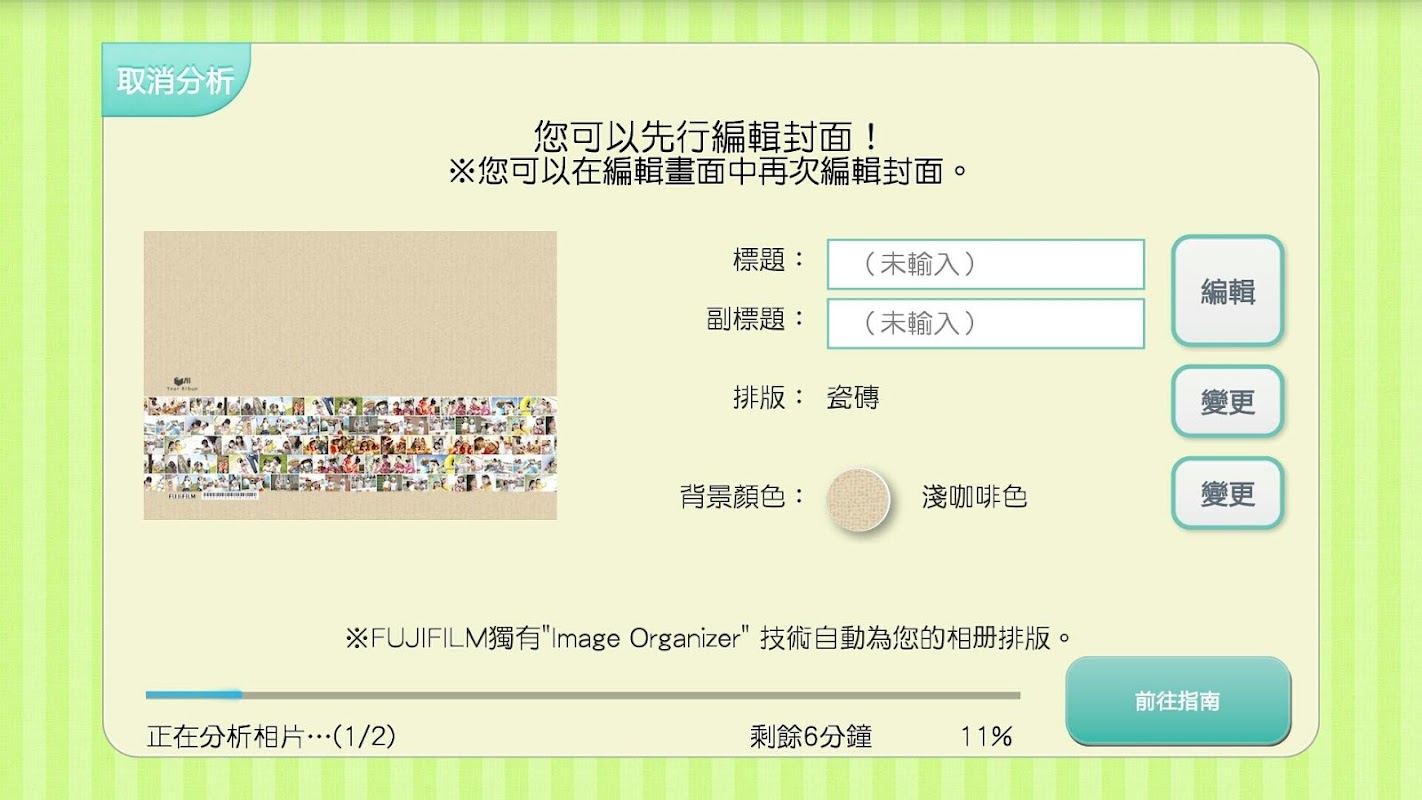1422x800 pixels.
Task: Go to the guide with 前往指南
Action: [1178, 700]
